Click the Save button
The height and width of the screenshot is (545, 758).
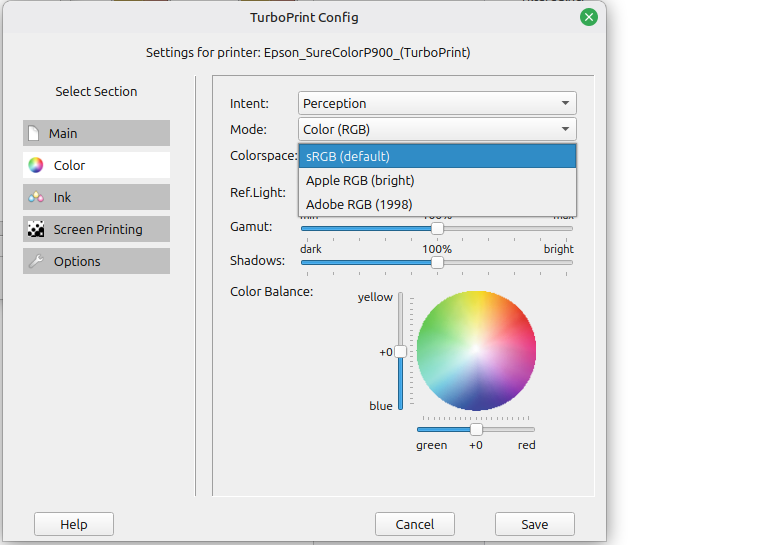[535, 524]
